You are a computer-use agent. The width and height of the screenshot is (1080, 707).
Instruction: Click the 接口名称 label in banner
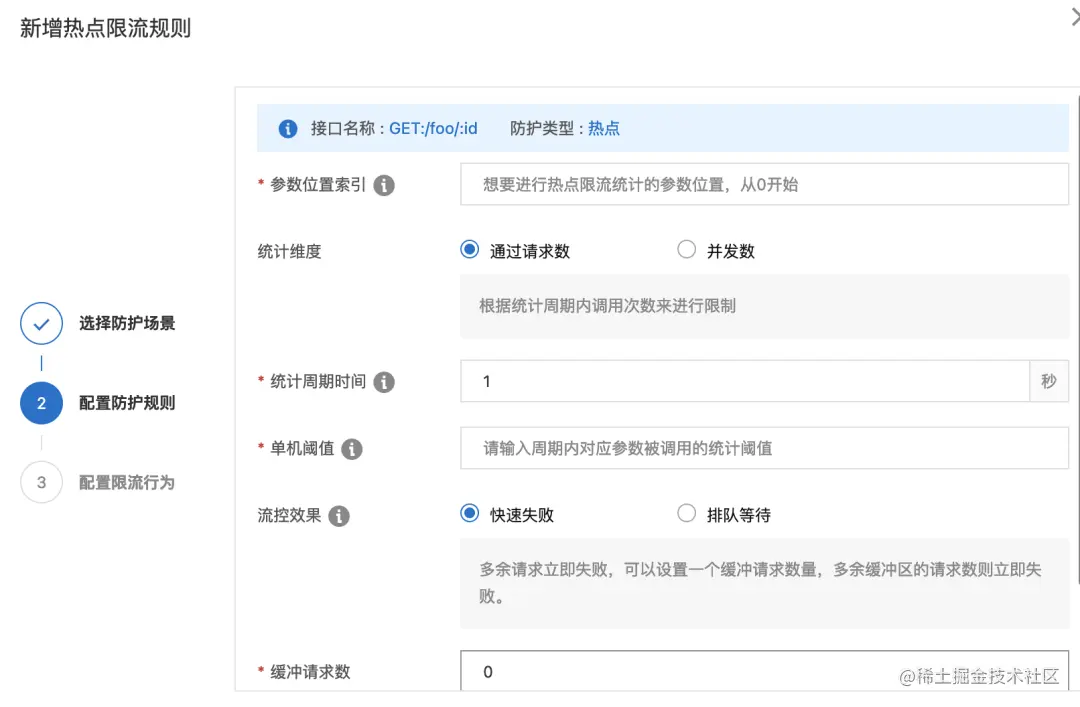(342, 128)
